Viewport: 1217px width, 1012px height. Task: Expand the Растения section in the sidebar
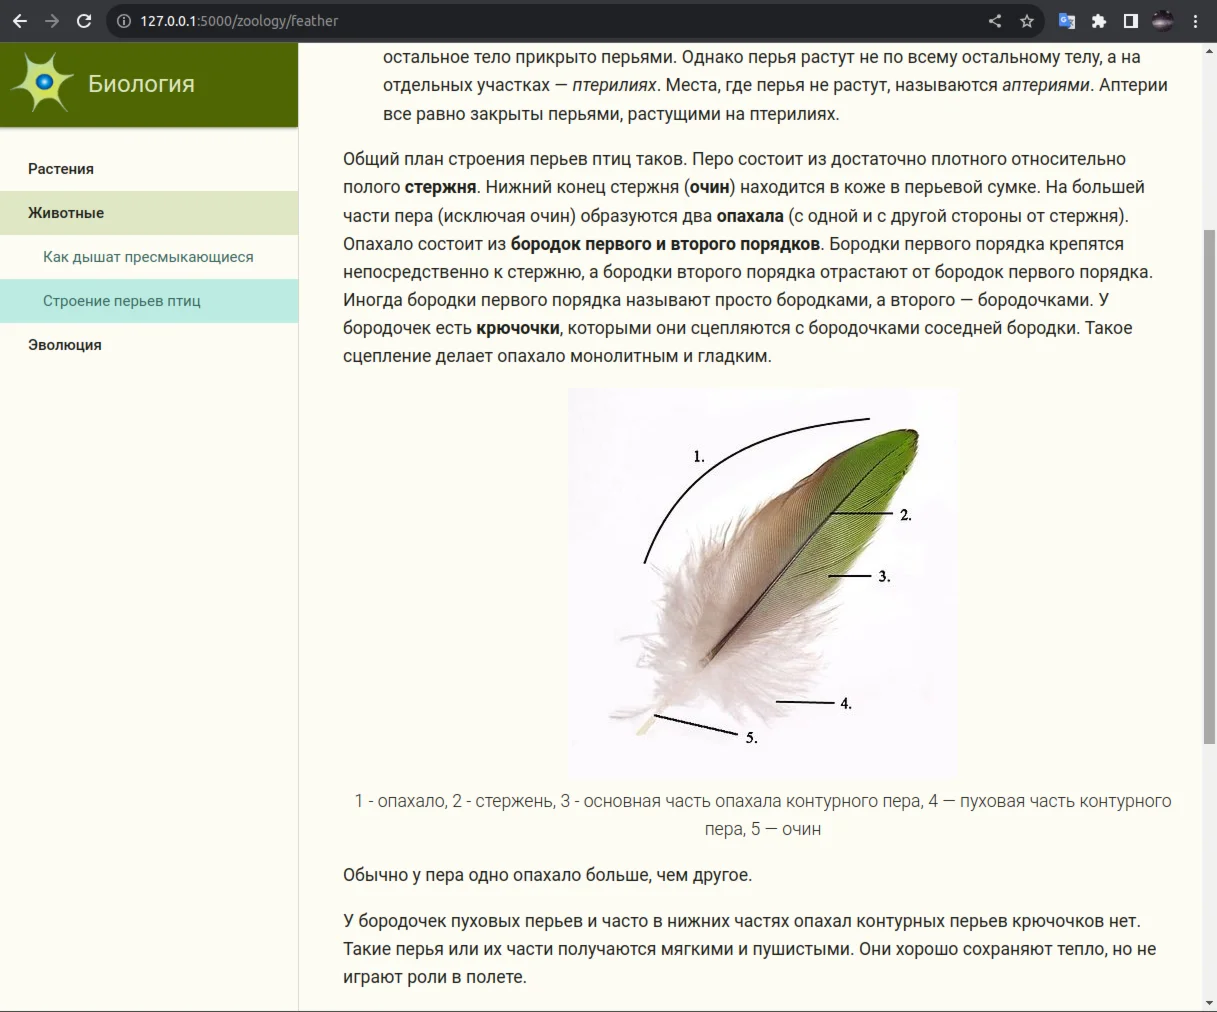point(61,169)
